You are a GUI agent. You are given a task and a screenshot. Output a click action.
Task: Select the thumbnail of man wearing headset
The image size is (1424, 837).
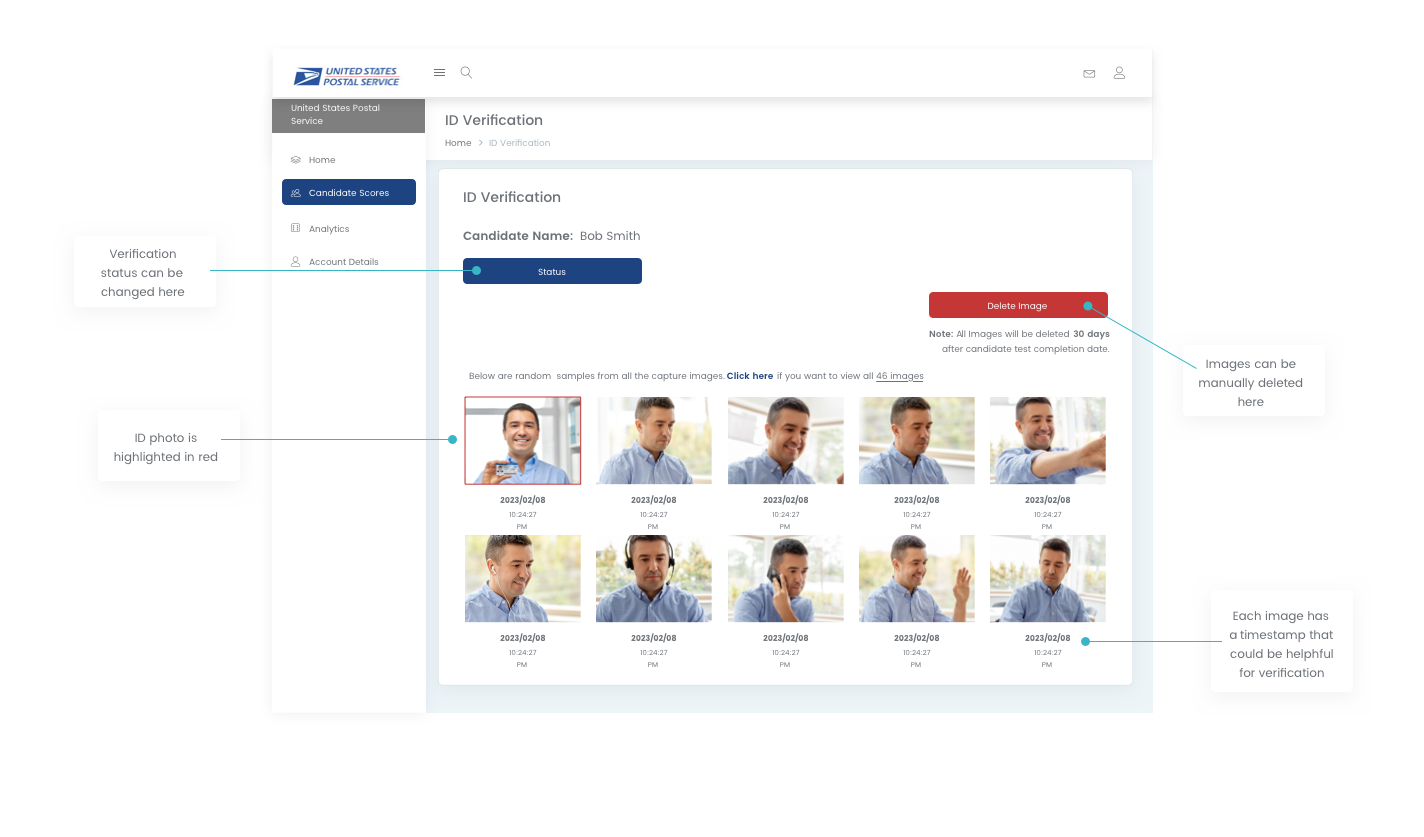(x=654, y=578)
